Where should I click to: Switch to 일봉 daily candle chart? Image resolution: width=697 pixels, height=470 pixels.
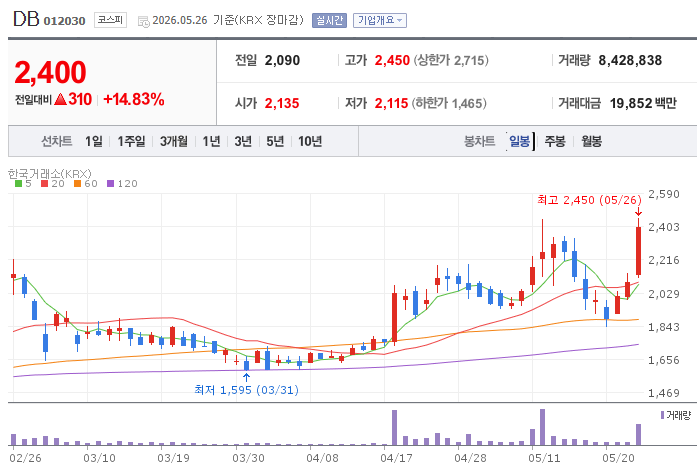click(520, 141)
